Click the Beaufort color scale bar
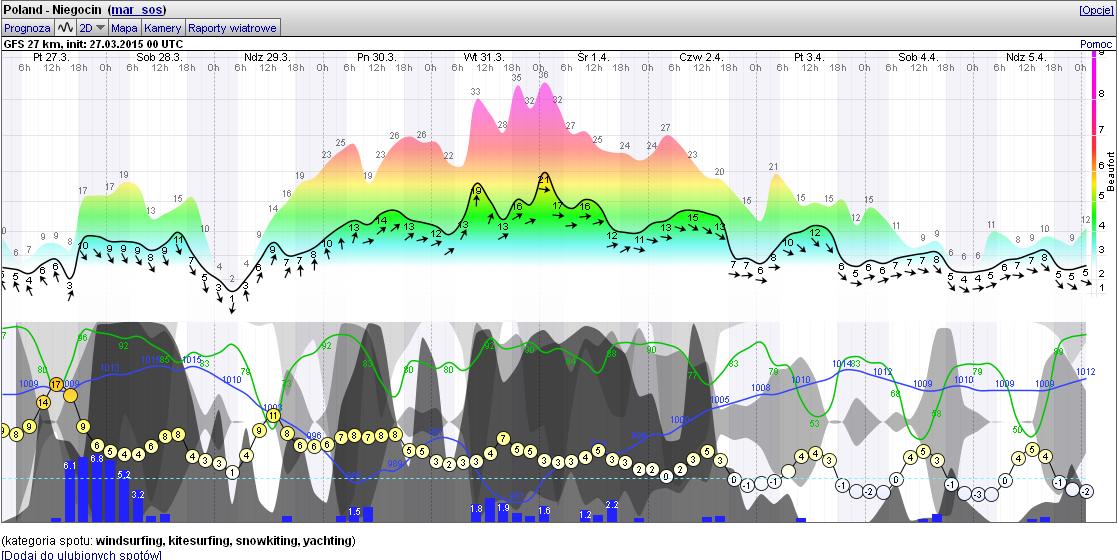Image resolution: width=1117 pixels, height=560 pixels. click(x=1096, y=171)
